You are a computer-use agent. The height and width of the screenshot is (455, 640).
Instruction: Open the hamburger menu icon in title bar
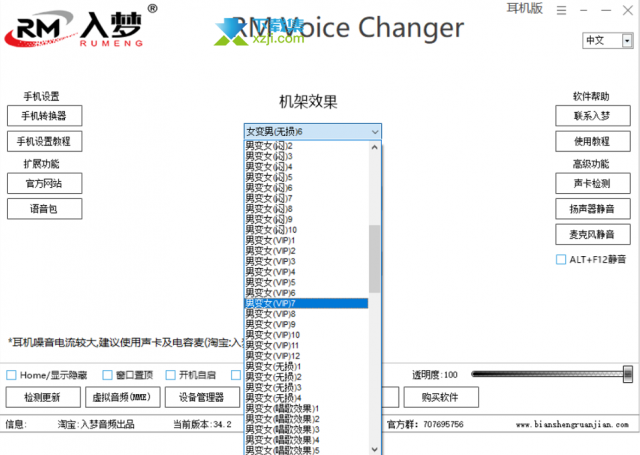(x=562, y=10)
